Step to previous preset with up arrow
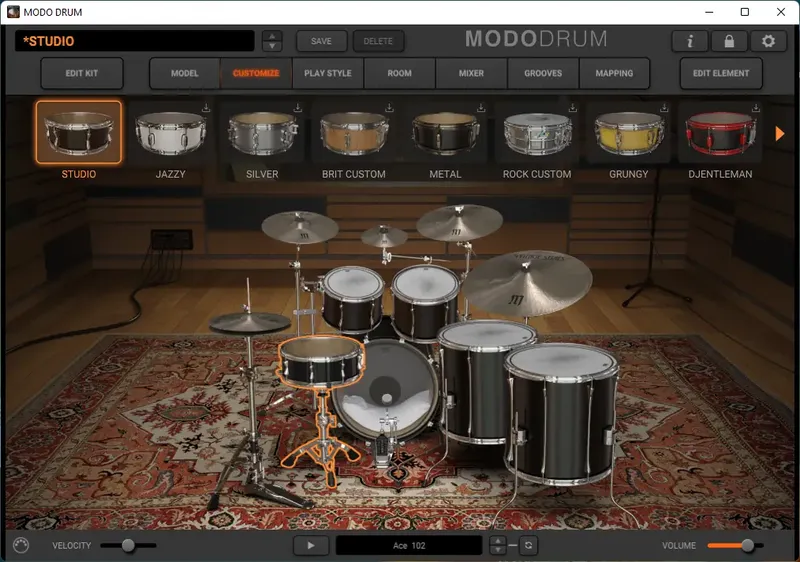 tap(272, 36)
